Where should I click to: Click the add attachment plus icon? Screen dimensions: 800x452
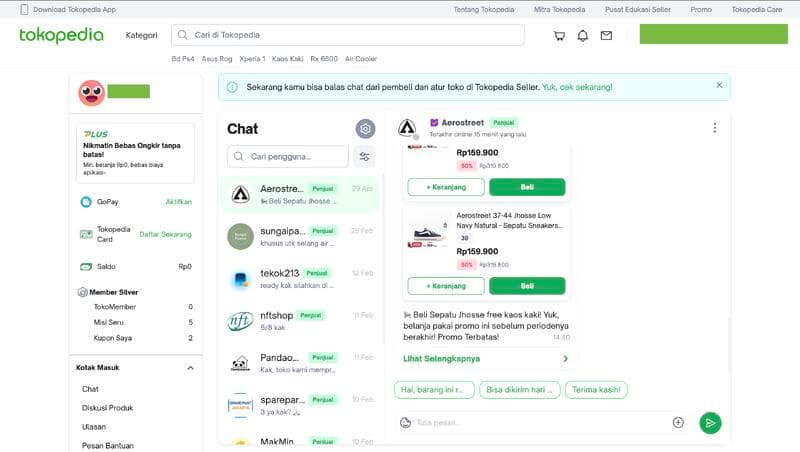(x=678, y=423)
